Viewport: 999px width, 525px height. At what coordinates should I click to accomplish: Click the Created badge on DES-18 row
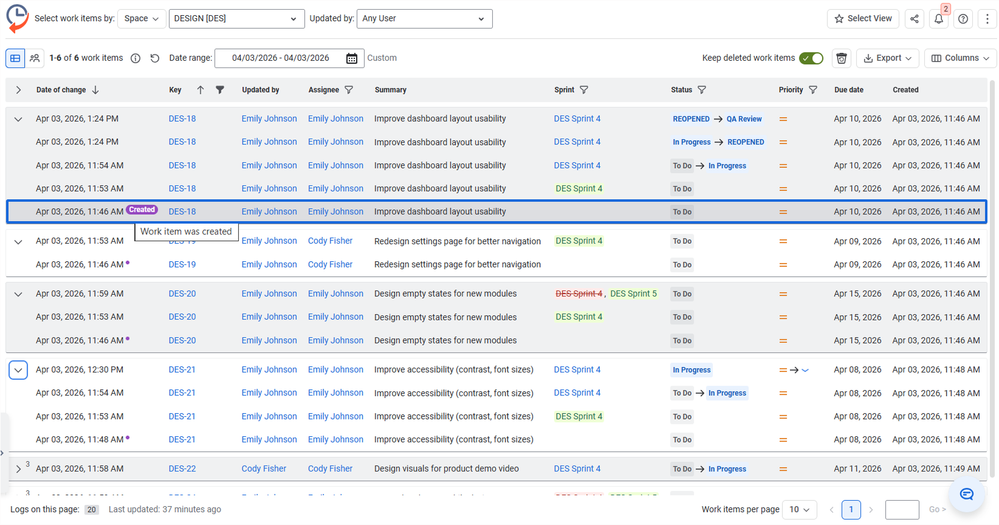coord(141,210)
